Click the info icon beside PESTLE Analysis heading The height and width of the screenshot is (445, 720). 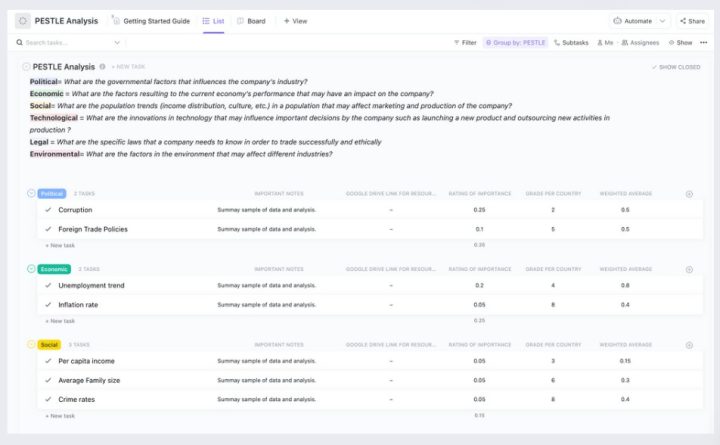(102, 66)
